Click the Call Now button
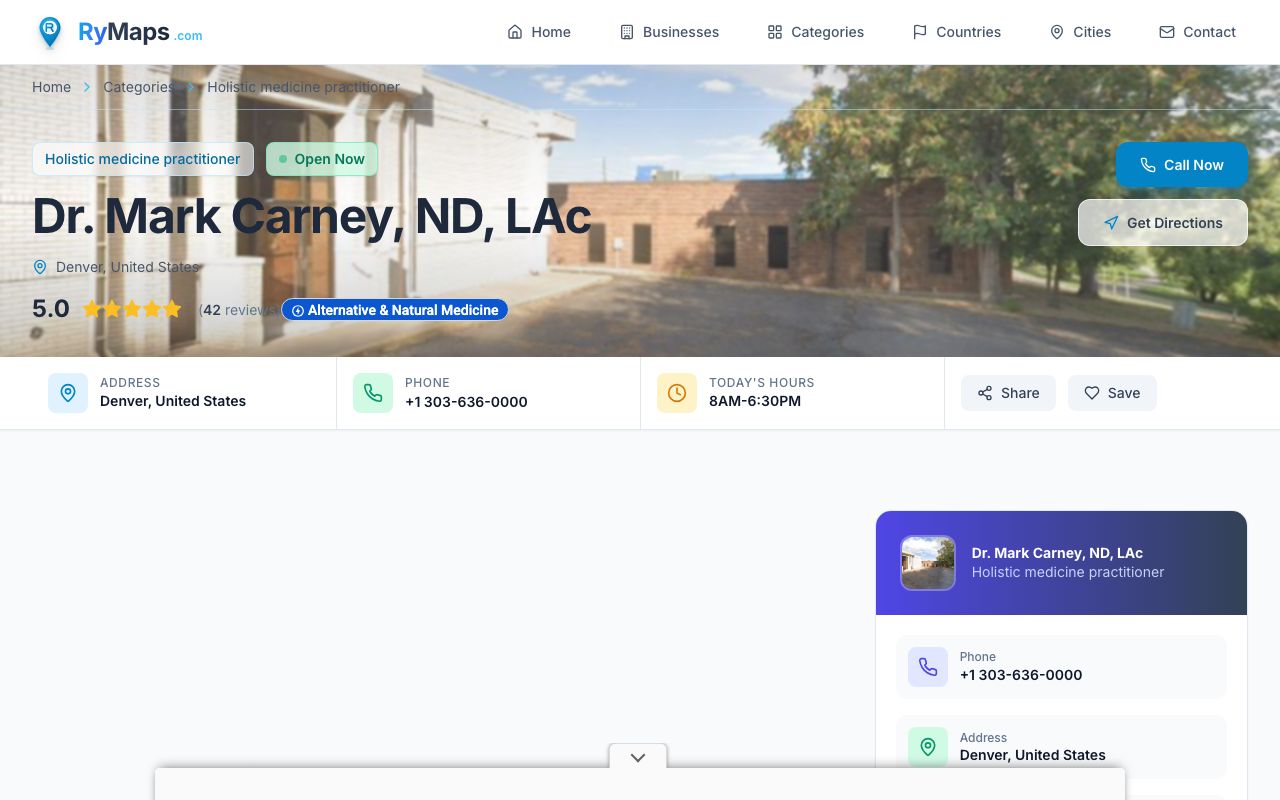The width and height of the screenshot is (1280, 800). (1182, 165)
